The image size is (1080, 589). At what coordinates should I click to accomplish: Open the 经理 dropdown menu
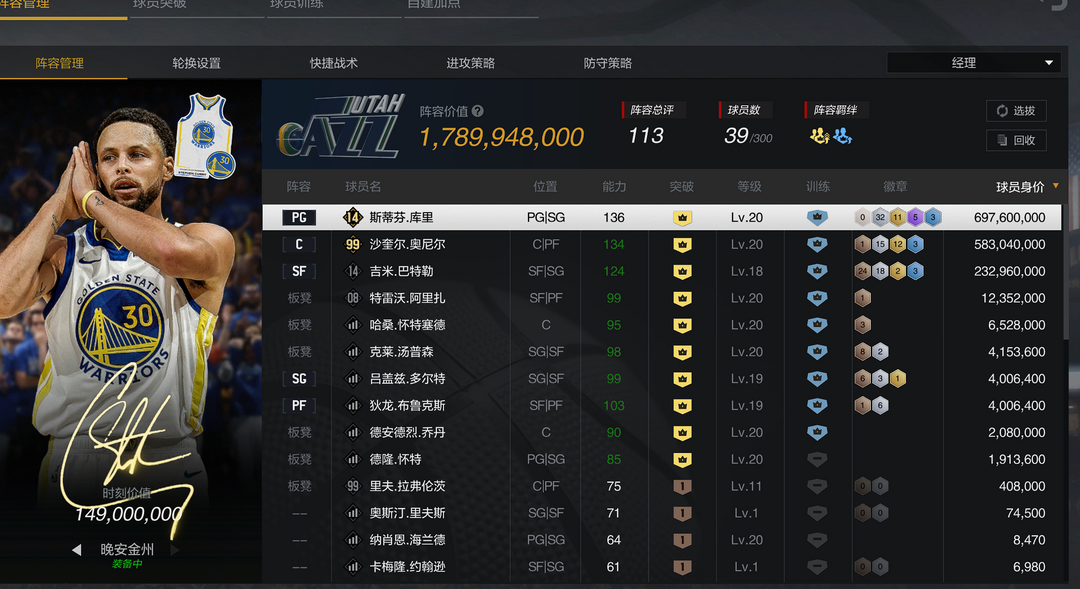click(973, 63)
